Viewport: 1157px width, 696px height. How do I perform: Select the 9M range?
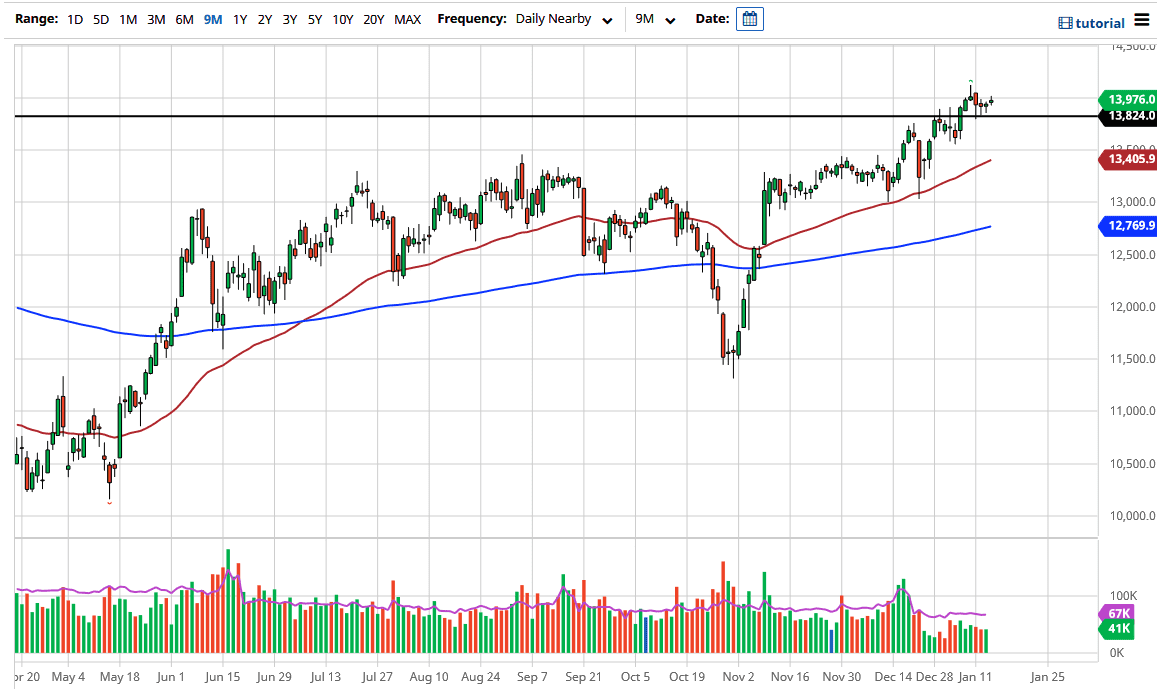tap(213, 20)
